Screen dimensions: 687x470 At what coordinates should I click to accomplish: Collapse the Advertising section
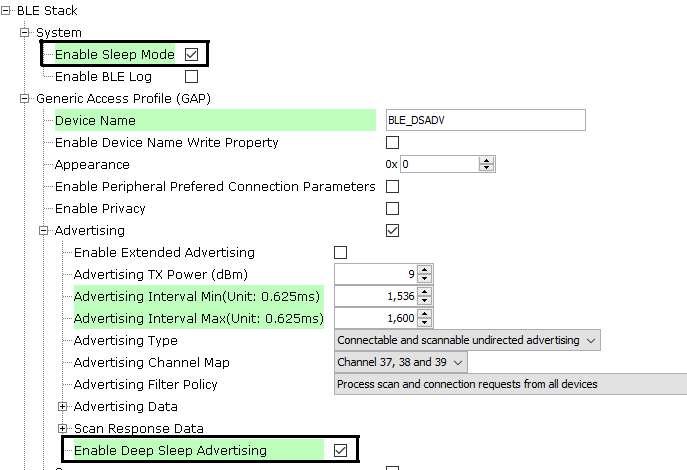45,230
